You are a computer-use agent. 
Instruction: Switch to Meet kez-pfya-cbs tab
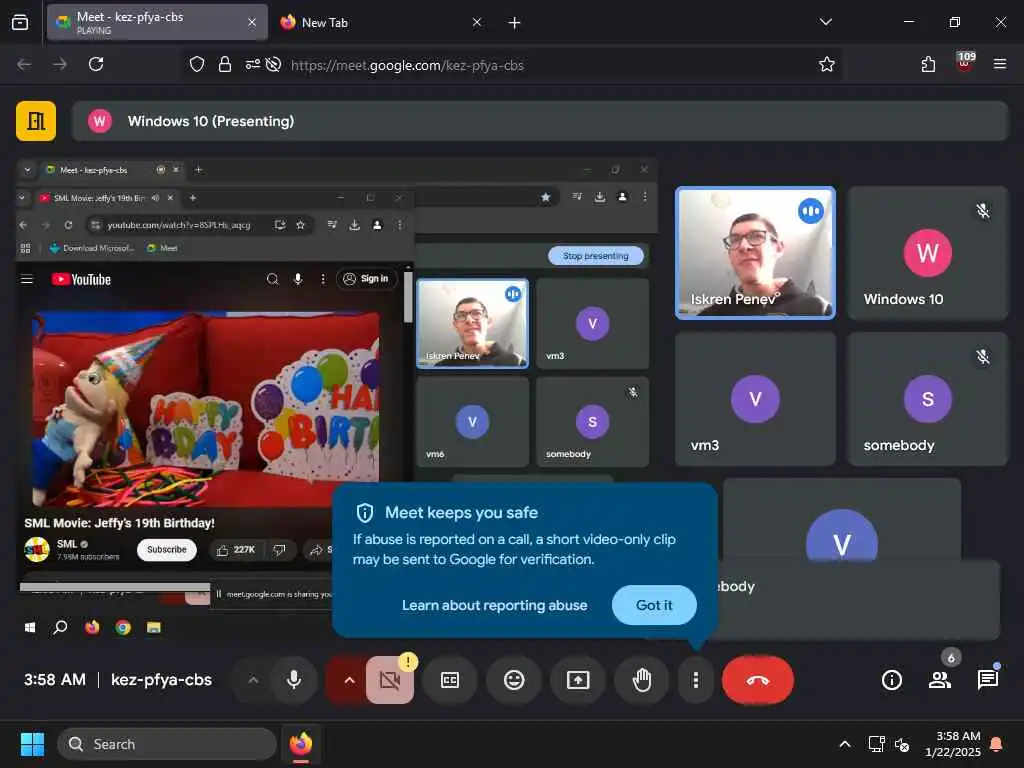tap(157, 22)
